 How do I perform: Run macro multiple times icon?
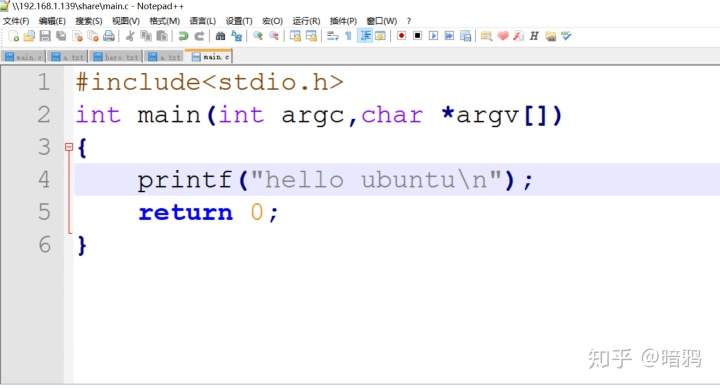click(449, 36)
